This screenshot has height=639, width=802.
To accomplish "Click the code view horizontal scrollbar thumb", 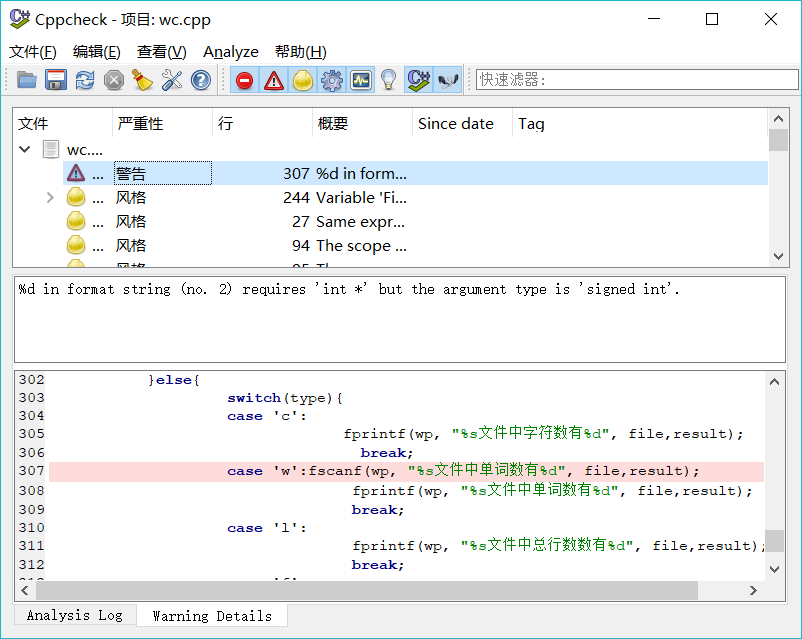I will [367, 590].
